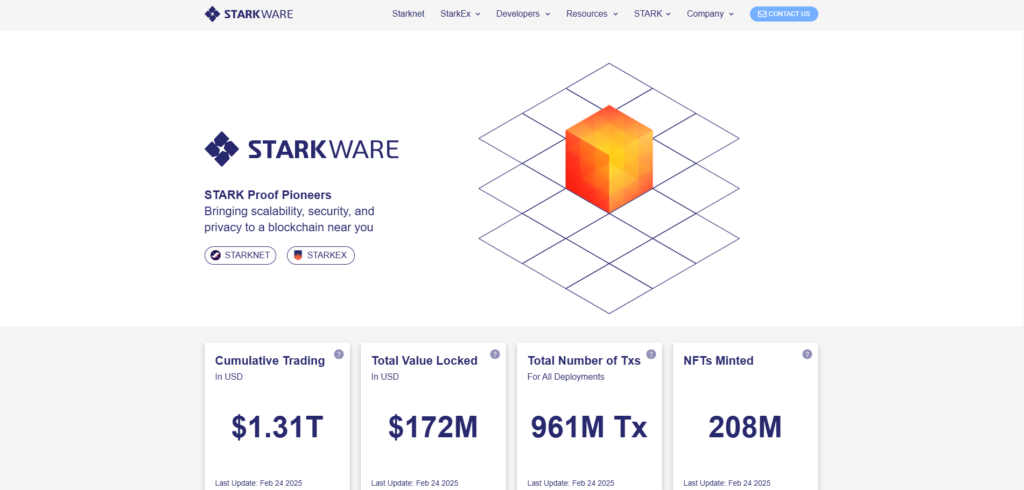
Task: Click Last Update under Total Value Locked
Action: coord(415,483)
